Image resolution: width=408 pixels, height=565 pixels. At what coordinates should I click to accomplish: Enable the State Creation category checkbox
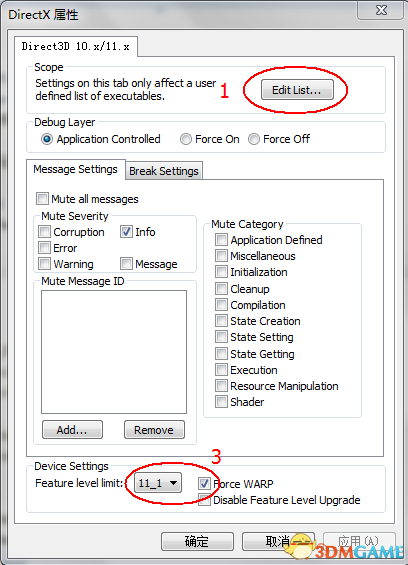tap(221, 320)
